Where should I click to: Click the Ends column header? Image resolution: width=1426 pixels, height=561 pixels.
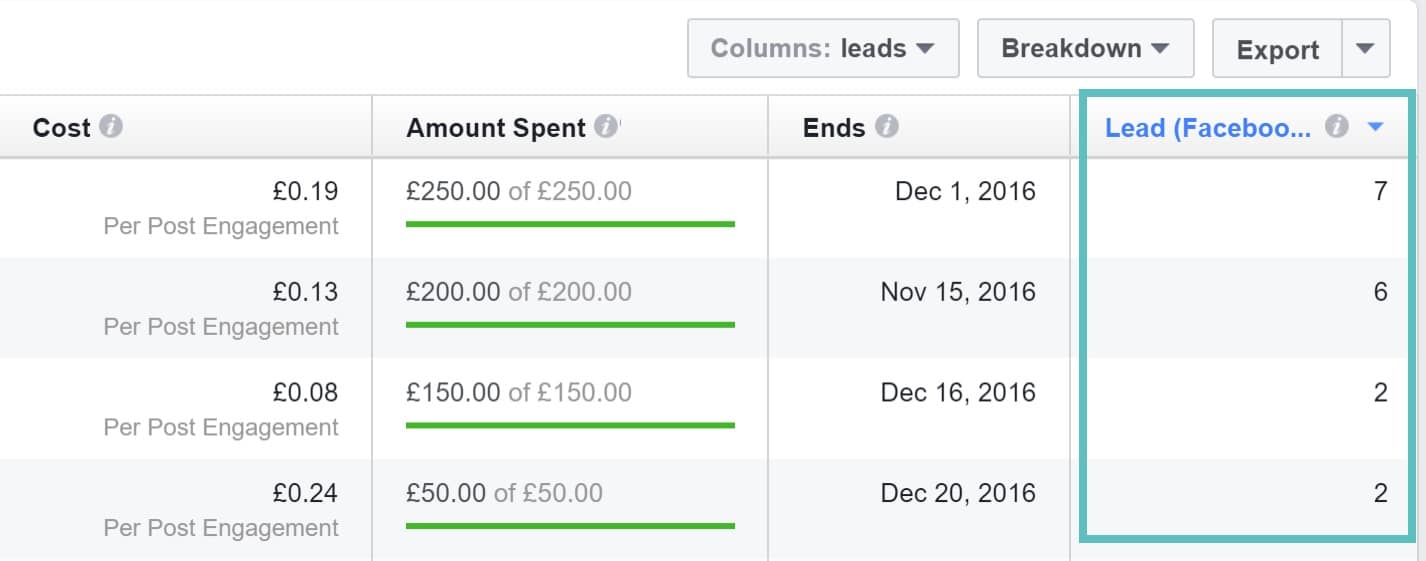(x=833, y=128)
